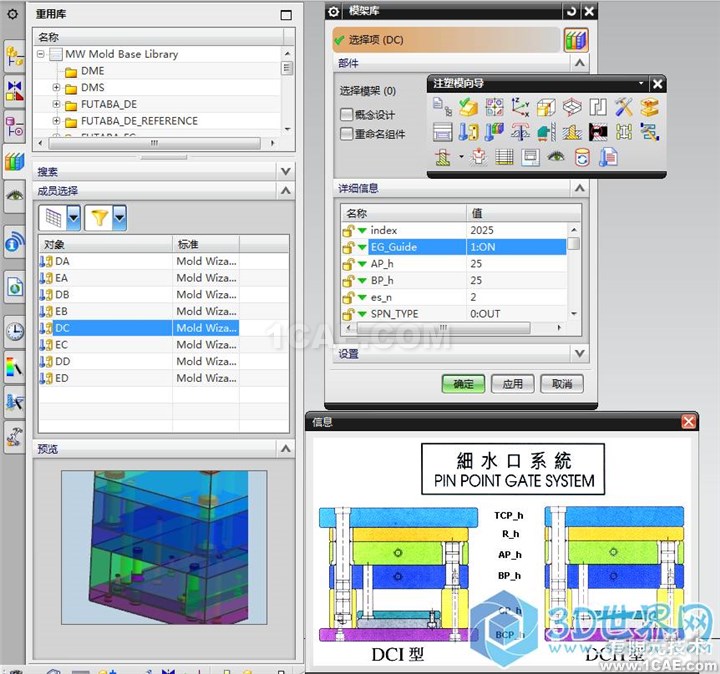Collapse the MW Mold Base Library tree node
This screenshot has height=674, width=720.
pos(41,54)
